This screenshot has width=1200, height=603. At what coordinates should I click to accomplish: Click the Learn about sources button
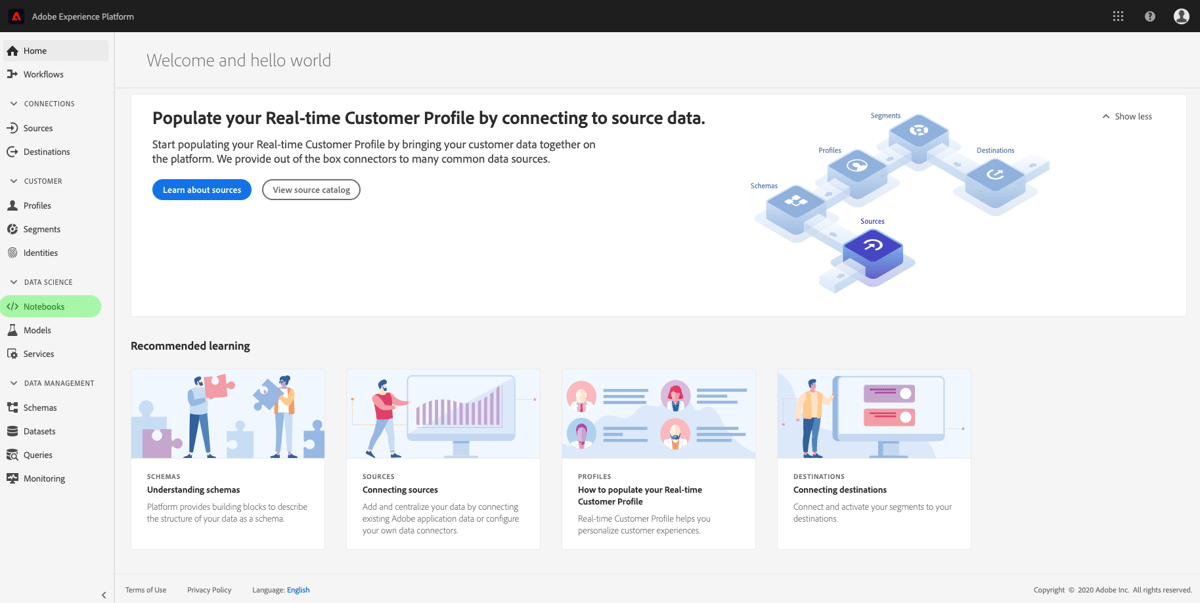pyautogui.click(x=201, y=189)
